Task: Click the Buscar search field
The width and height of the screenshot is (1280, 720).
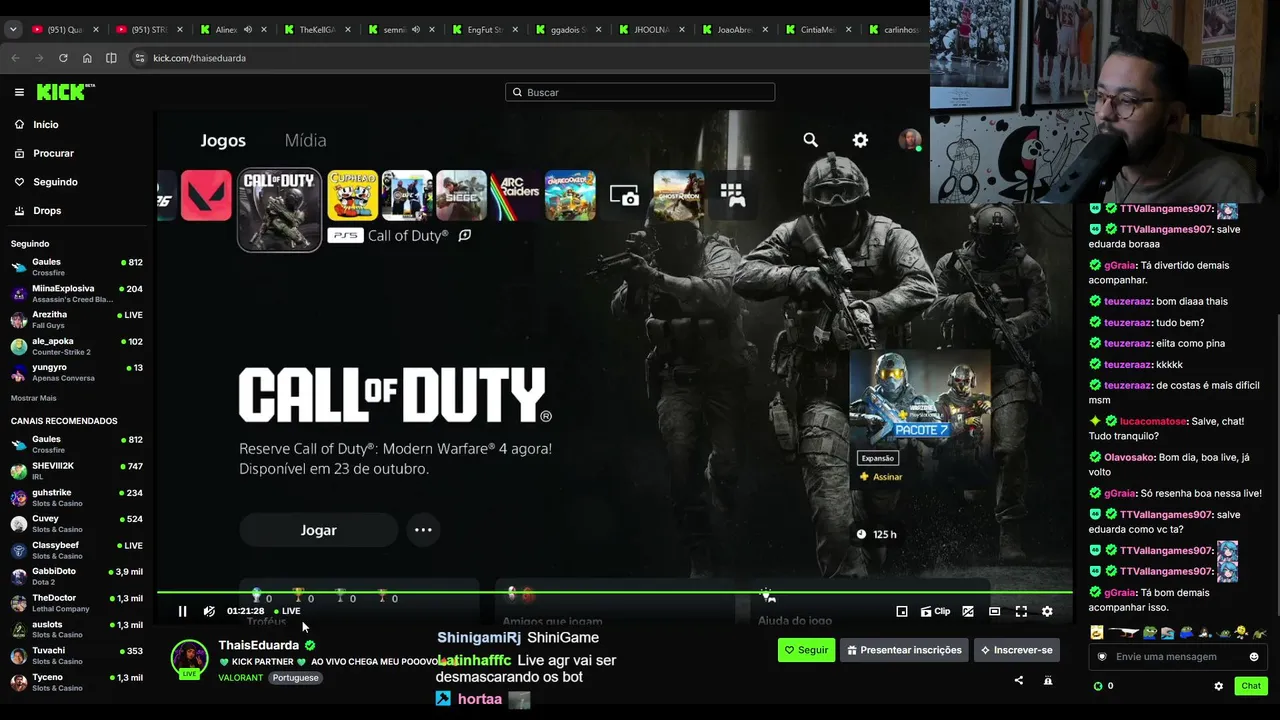Action: [640, 92]
